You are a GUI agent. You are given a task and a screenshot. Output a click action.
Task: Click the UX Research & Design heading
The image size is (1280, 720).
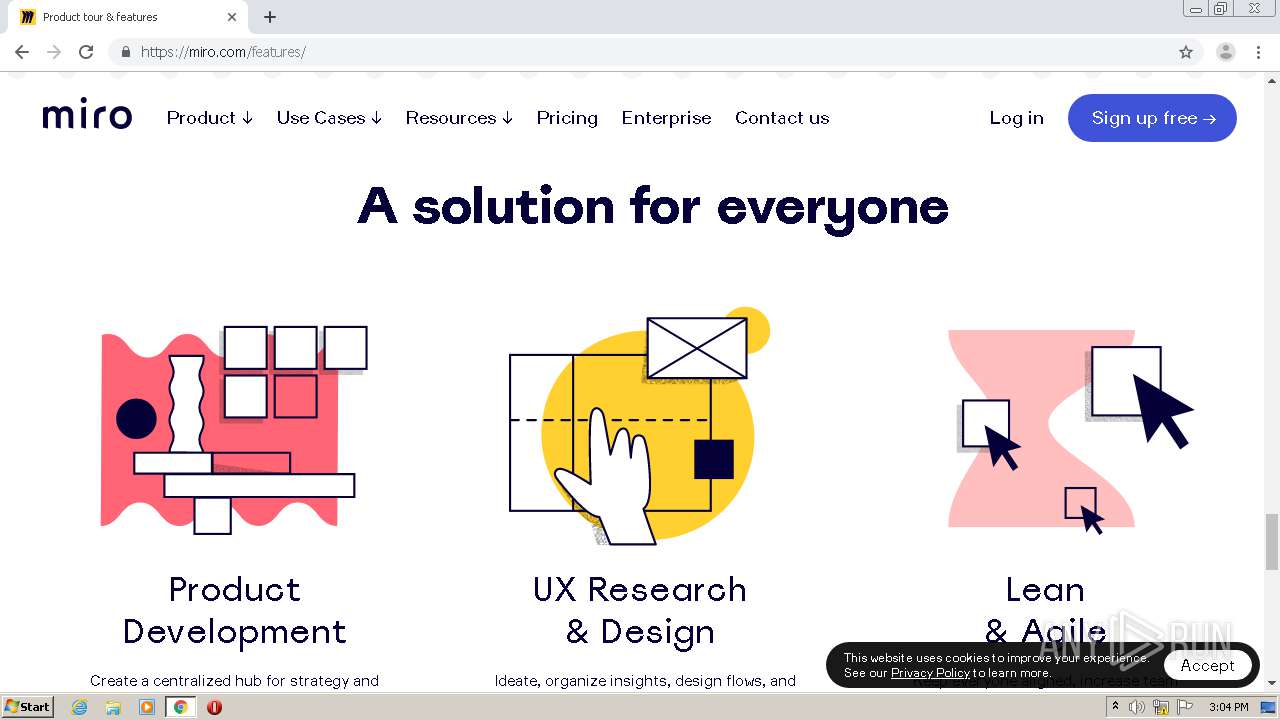point(640,610)
